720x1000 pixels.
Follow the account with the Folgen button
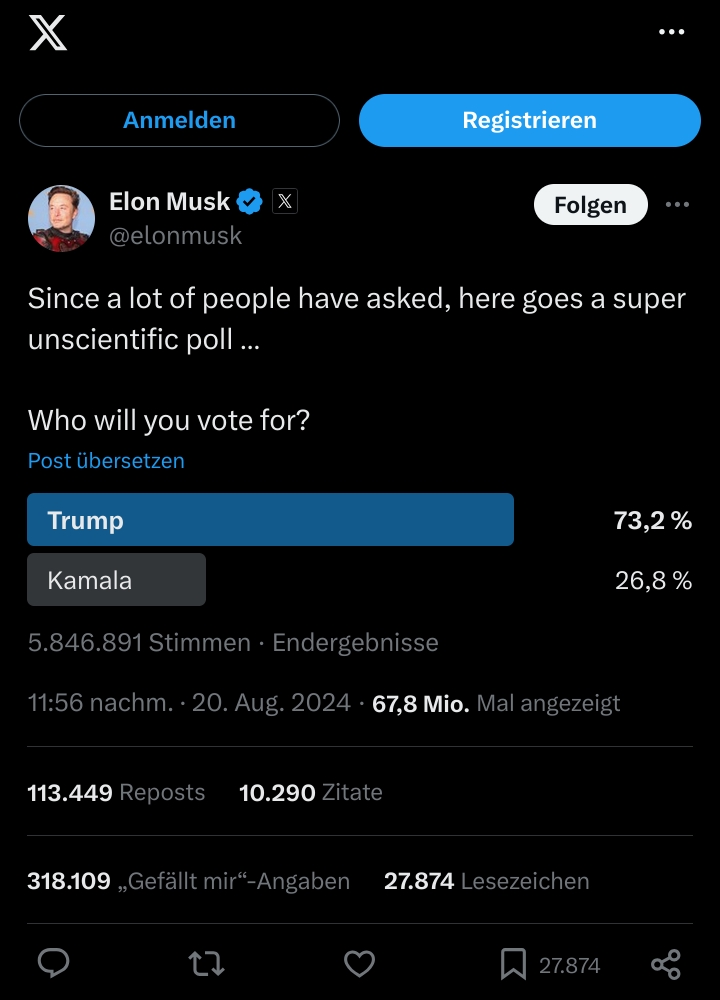[590, 205]
